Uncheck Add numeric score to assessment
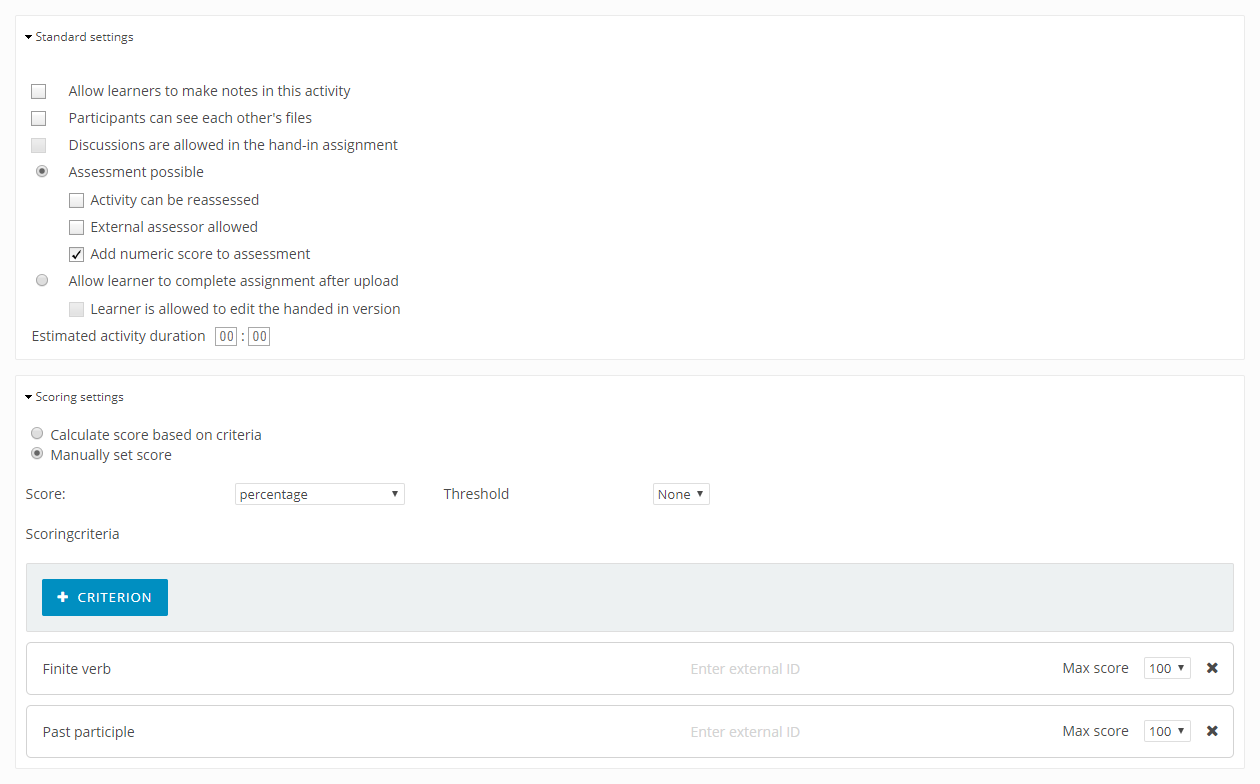The height and width of the screenshot is (784, 1260). pyautogui.click(x=76, y=254)
